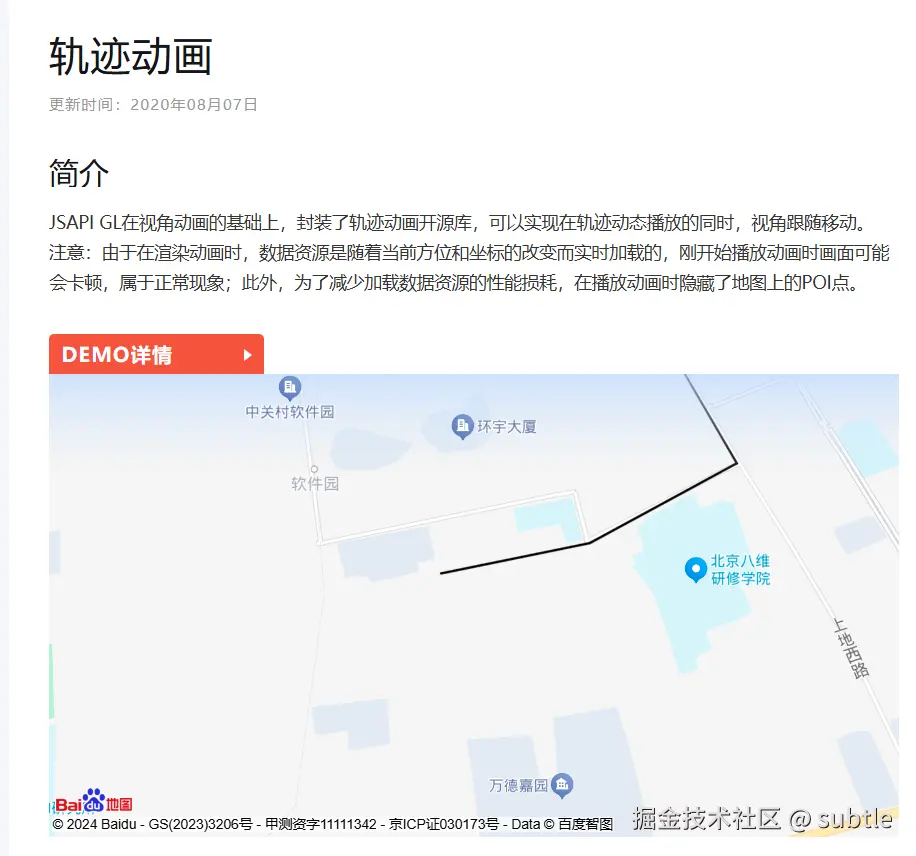Select the 中关村软件园 building marker icon
The image size is (916, 856).
[x=290, y=387]
